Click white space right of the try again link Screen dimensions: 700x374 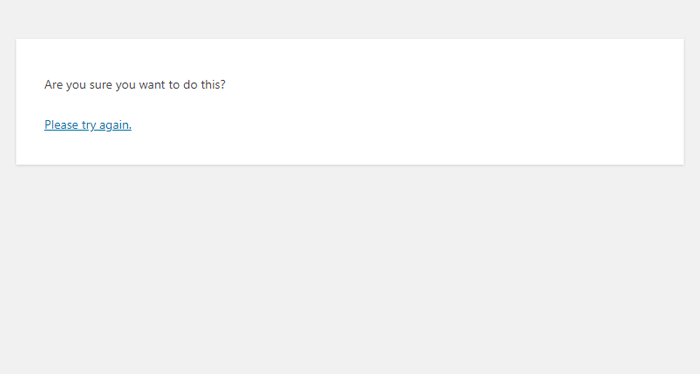pos(402,125)
